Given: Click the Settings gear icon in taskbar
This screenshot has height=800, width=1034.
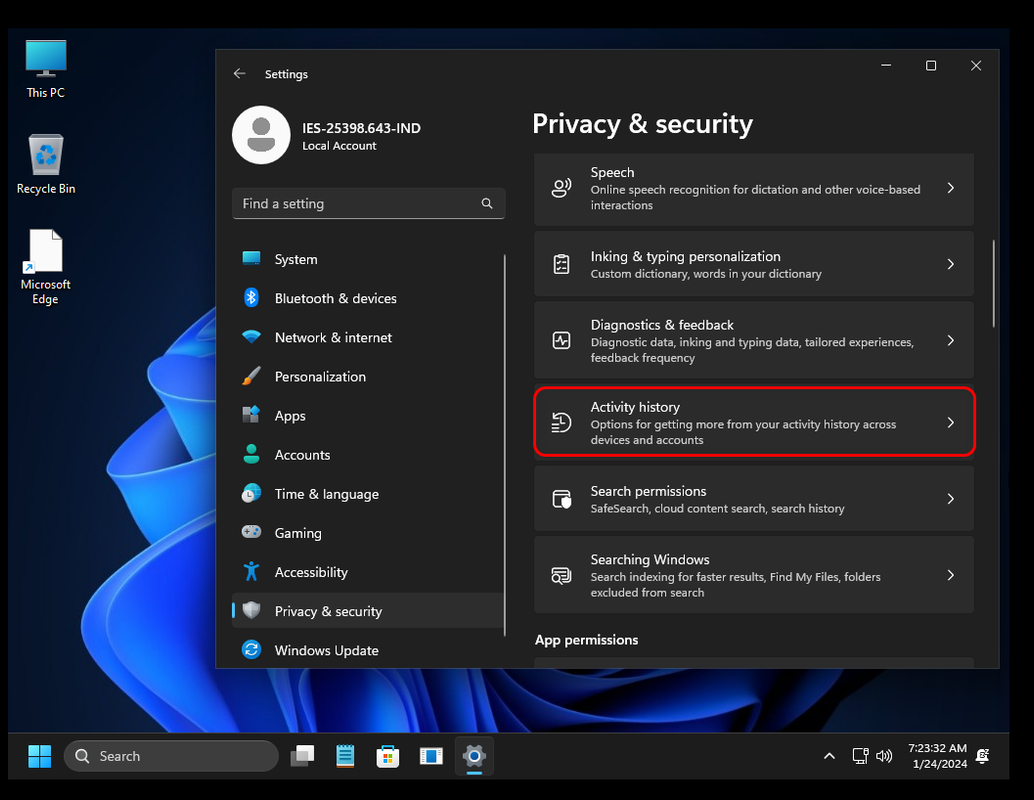Looking at the screenshot, I should click(x=474, y=756).
